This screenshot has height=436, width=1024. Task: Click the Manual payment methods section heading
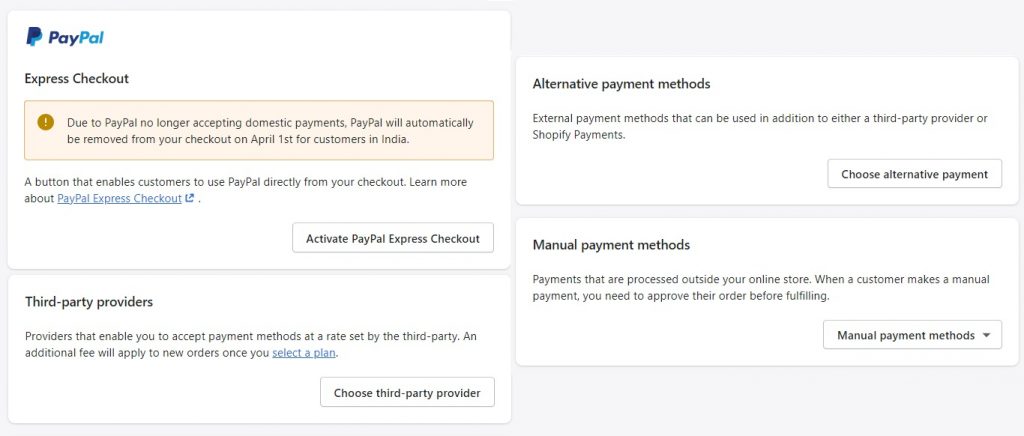point(611,245)
